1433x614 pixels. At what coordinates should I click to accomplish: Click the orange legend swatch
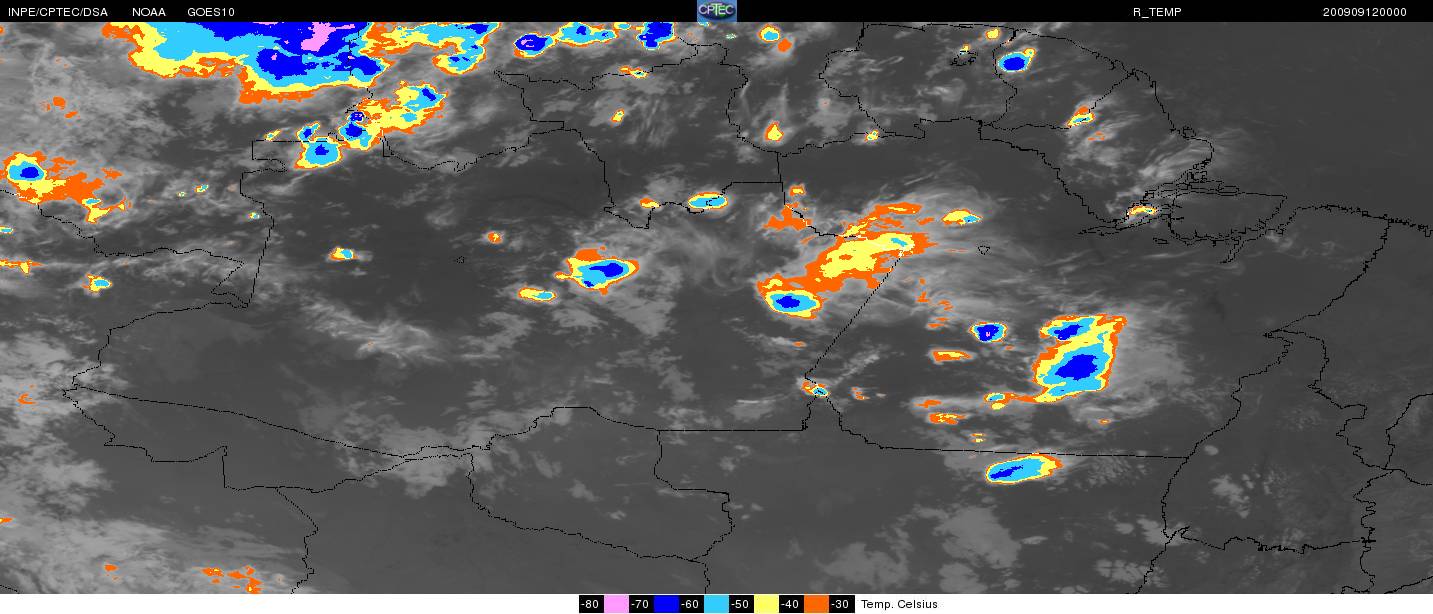(816, 604)
